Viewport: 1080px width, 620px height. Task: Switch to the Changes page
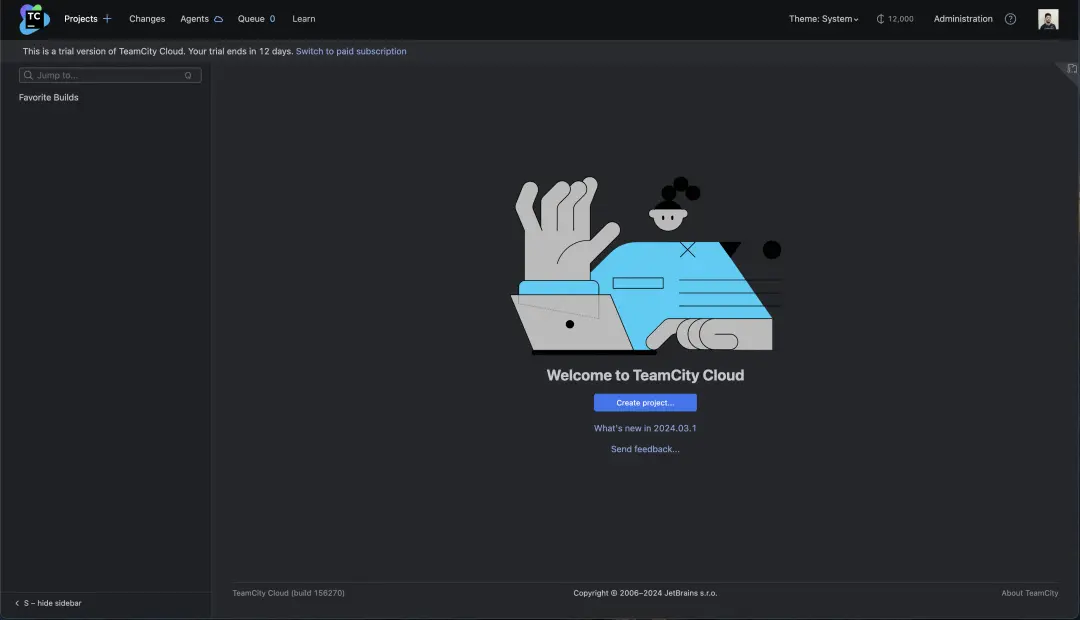pyautogui.click(x=147, y=18)
